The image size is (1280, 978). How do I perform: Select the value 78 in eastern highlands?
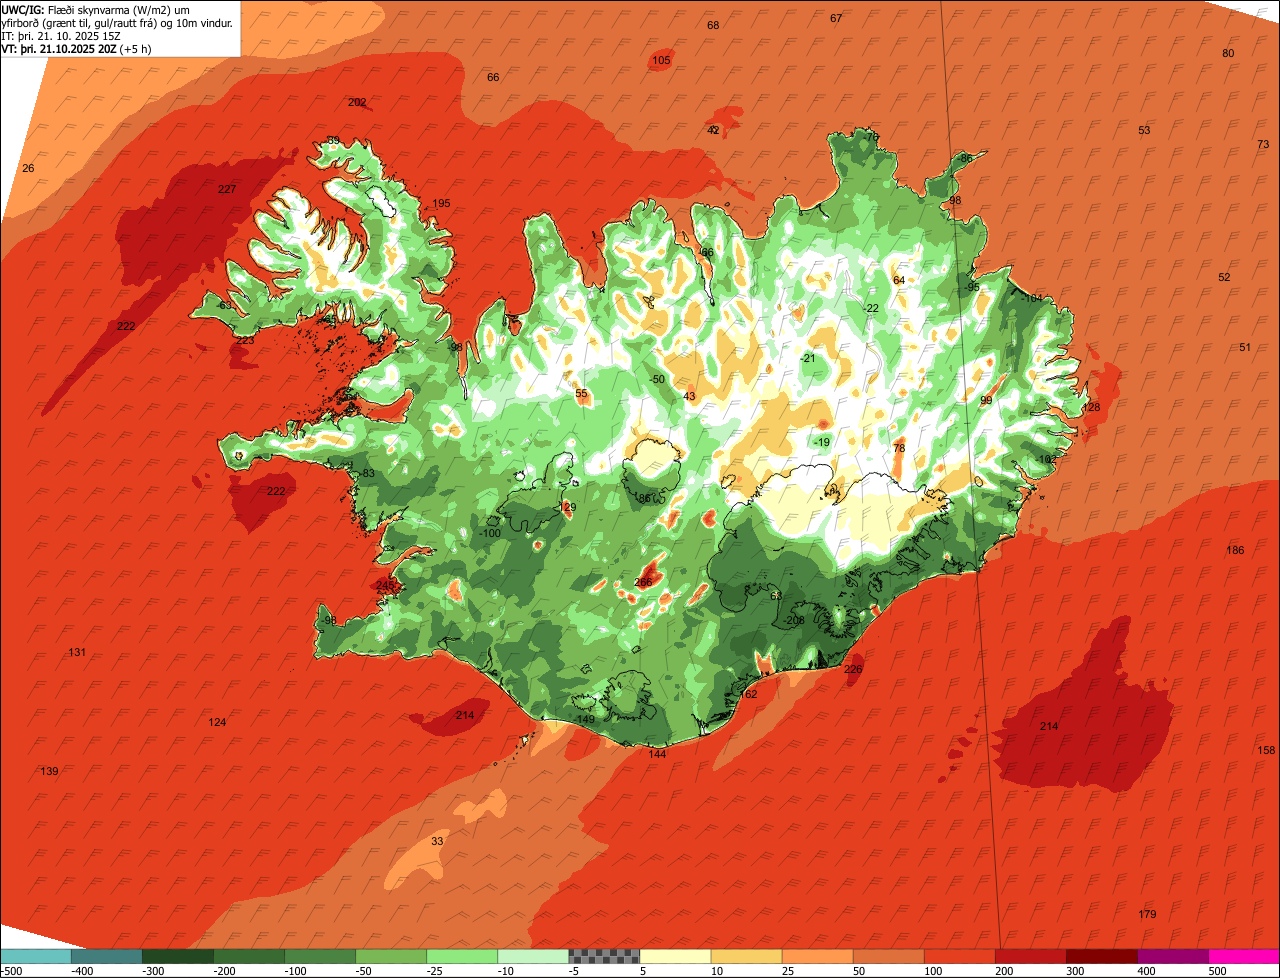(x=898, y=448)
